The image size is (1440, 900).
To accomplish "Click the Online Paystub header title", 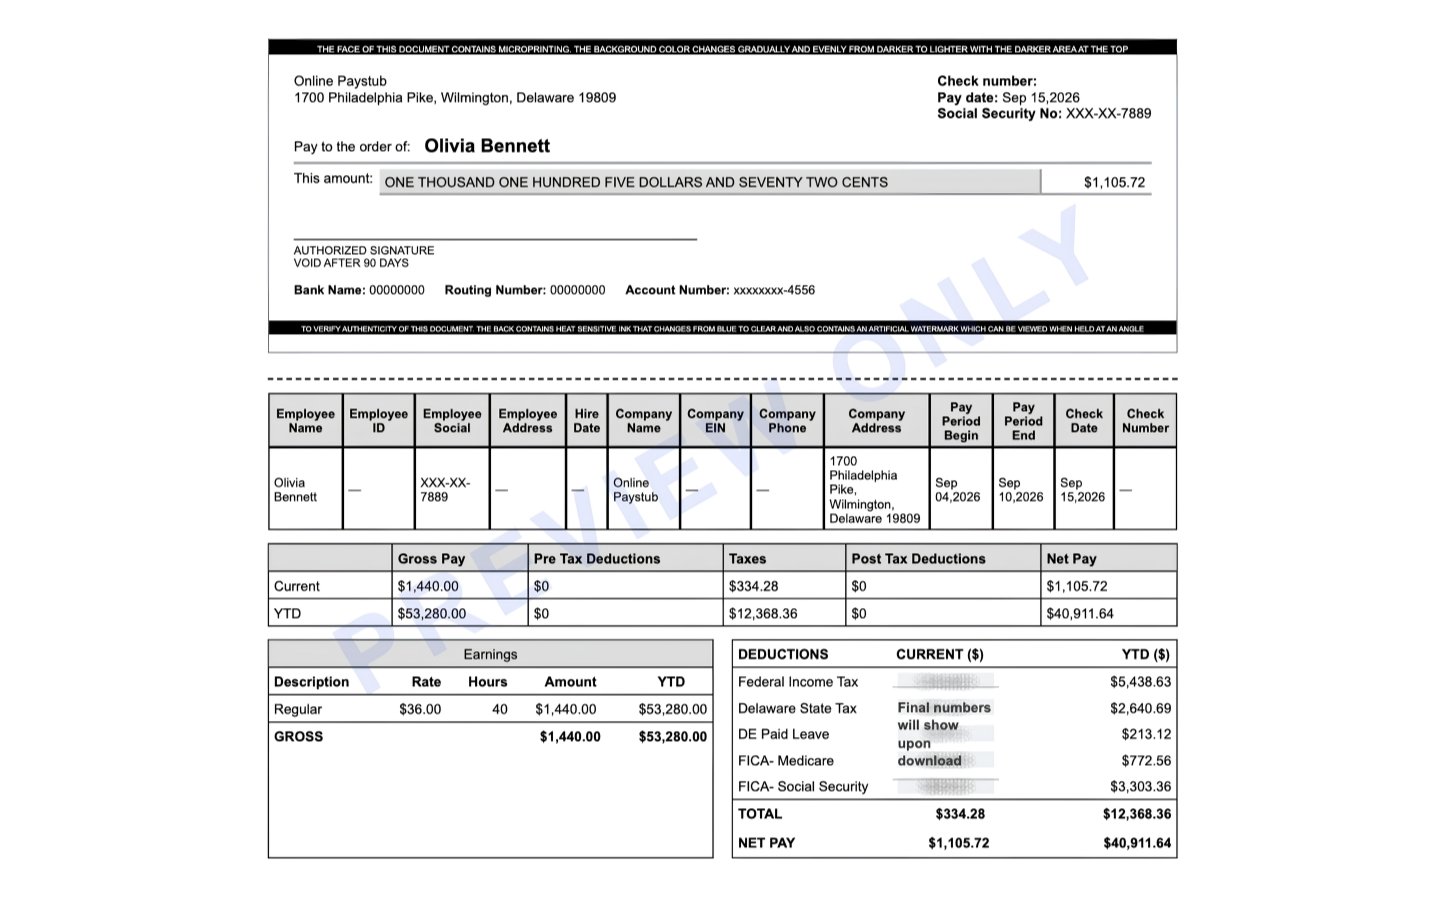I will coord(340,81).
